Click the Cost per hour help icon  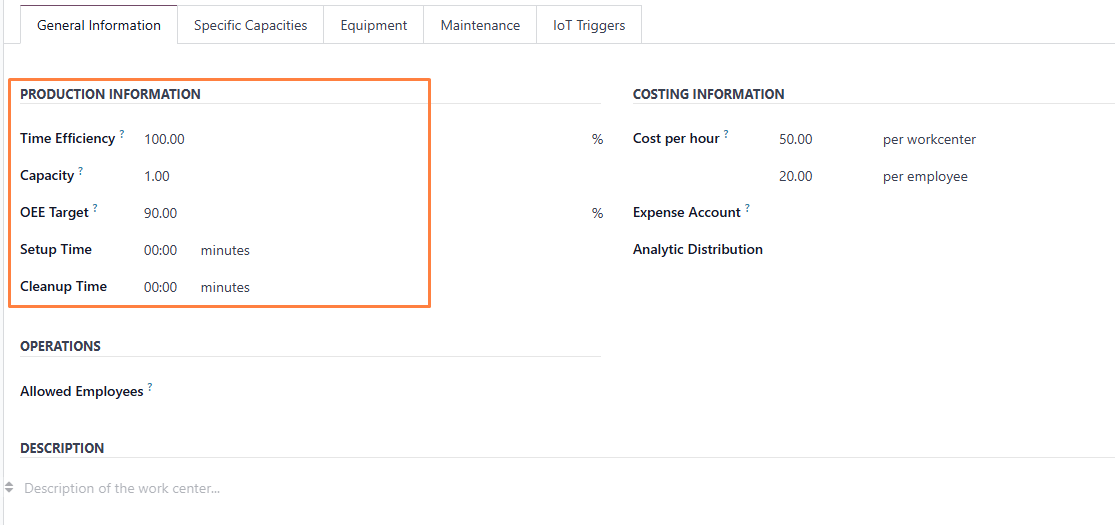click(x=726, y=134)
